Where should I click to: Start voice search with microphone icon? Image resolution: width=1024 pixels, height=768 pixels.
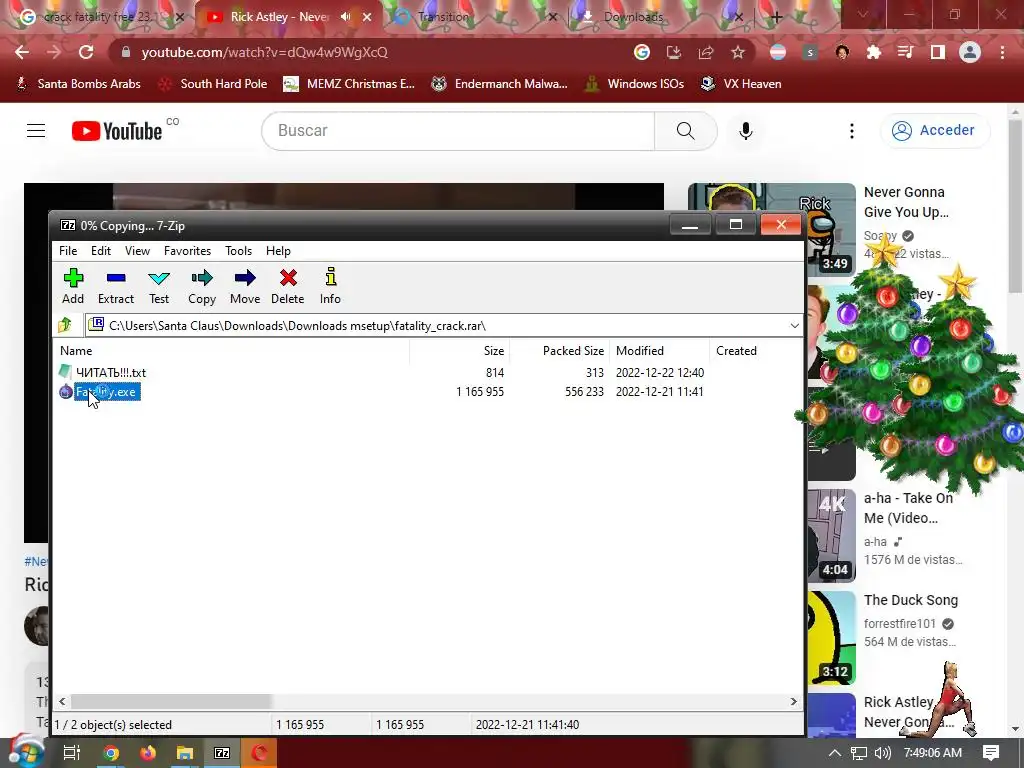pyautogui.click(x=746, y=131)
